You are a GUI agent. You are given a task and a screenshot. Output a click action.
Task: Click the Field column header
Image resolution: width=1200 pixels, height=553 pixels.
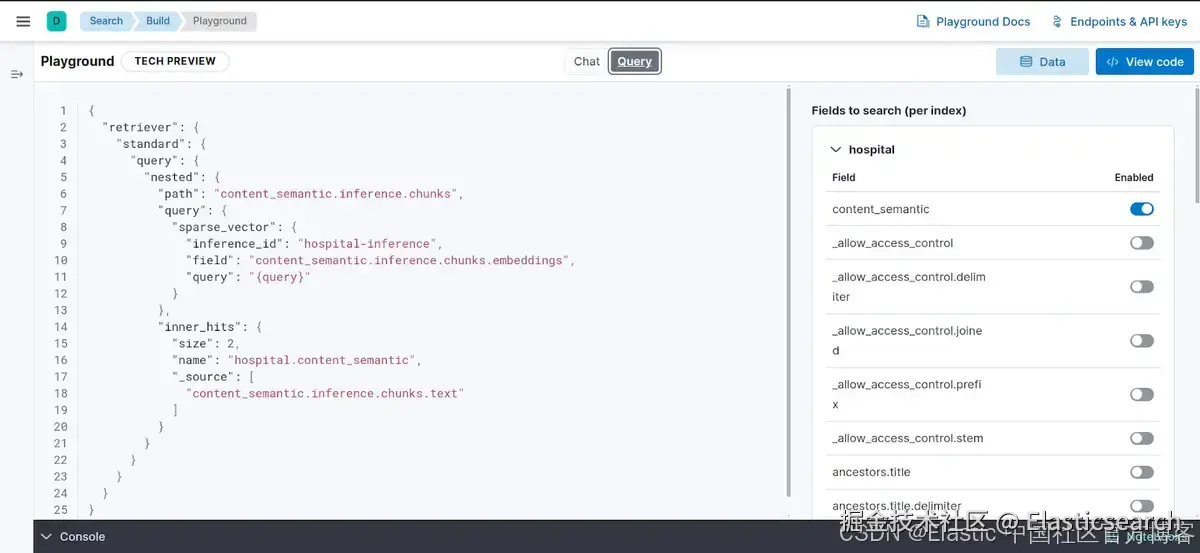tap(844, 178)
